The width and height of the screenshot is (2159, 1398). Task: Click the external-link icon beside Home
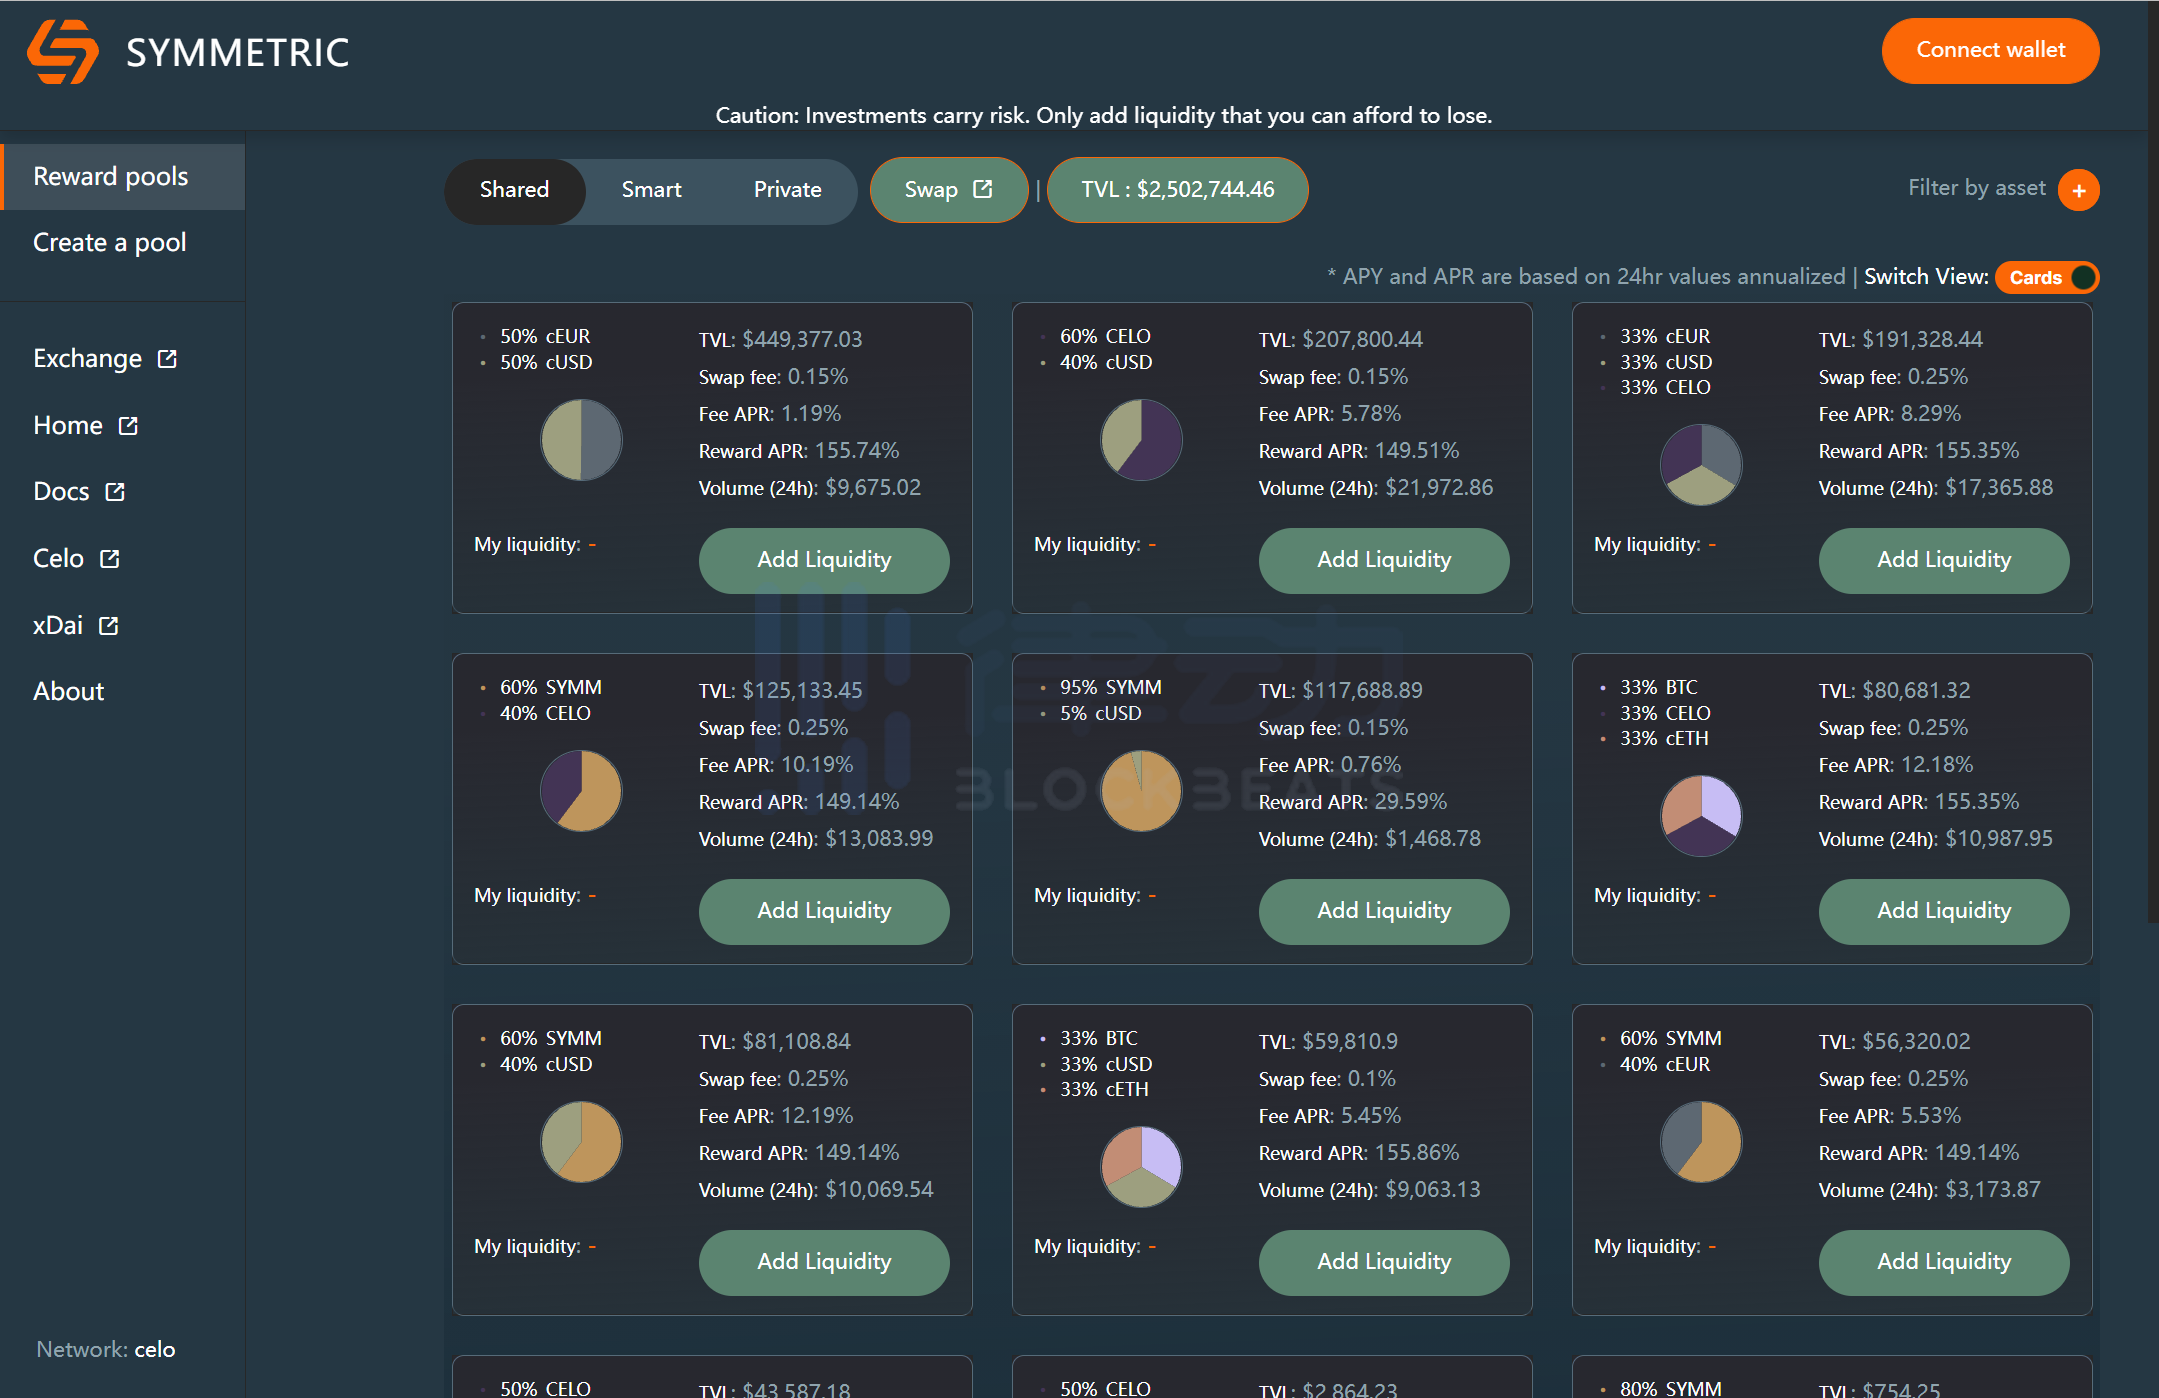coord(128,426)
